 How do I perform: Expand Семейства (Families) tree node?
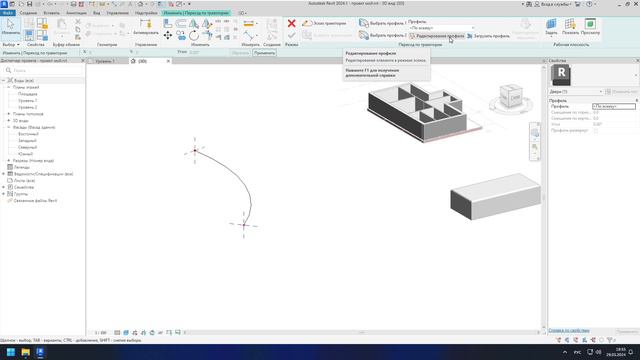pyautogui.click(x=4, y=187)
